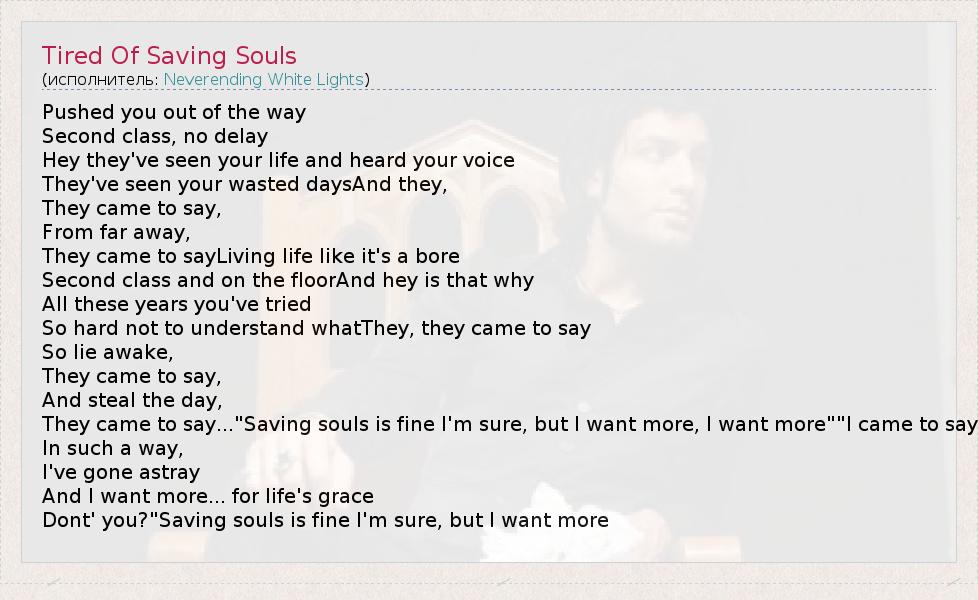The height and width of the screenshot is (600, 978).
Task: Click the Tired Of Saving Souls title
Action: pos(169,55)
